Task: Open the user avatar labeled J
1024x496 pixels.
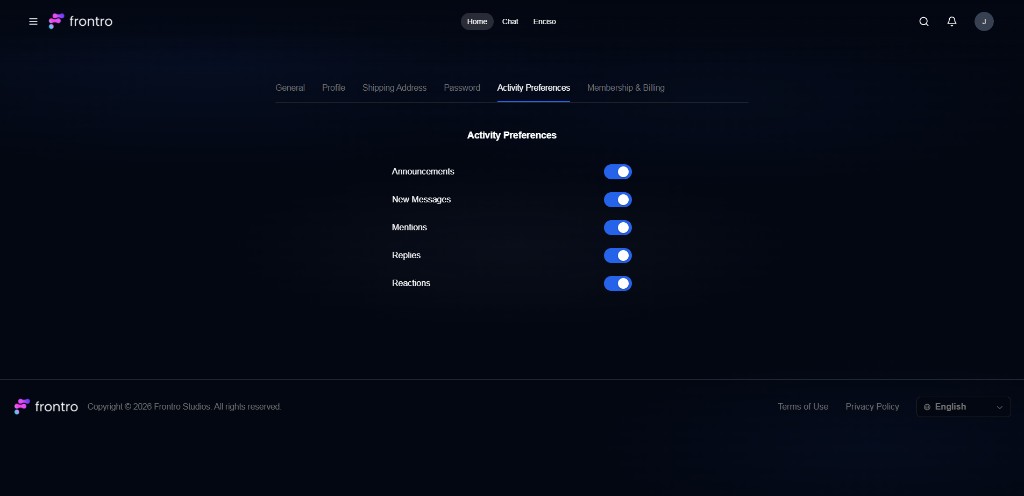Action: coord(984,22)
